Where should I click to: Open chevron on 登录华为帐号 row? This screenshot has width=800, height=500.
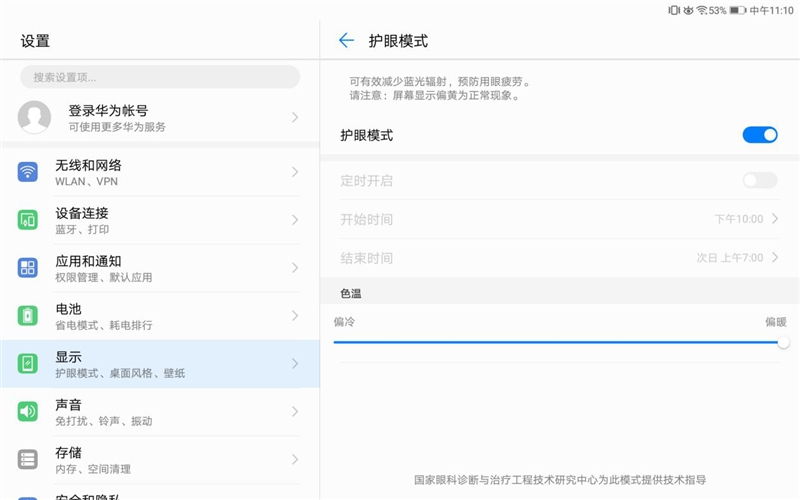click(295, 117)
